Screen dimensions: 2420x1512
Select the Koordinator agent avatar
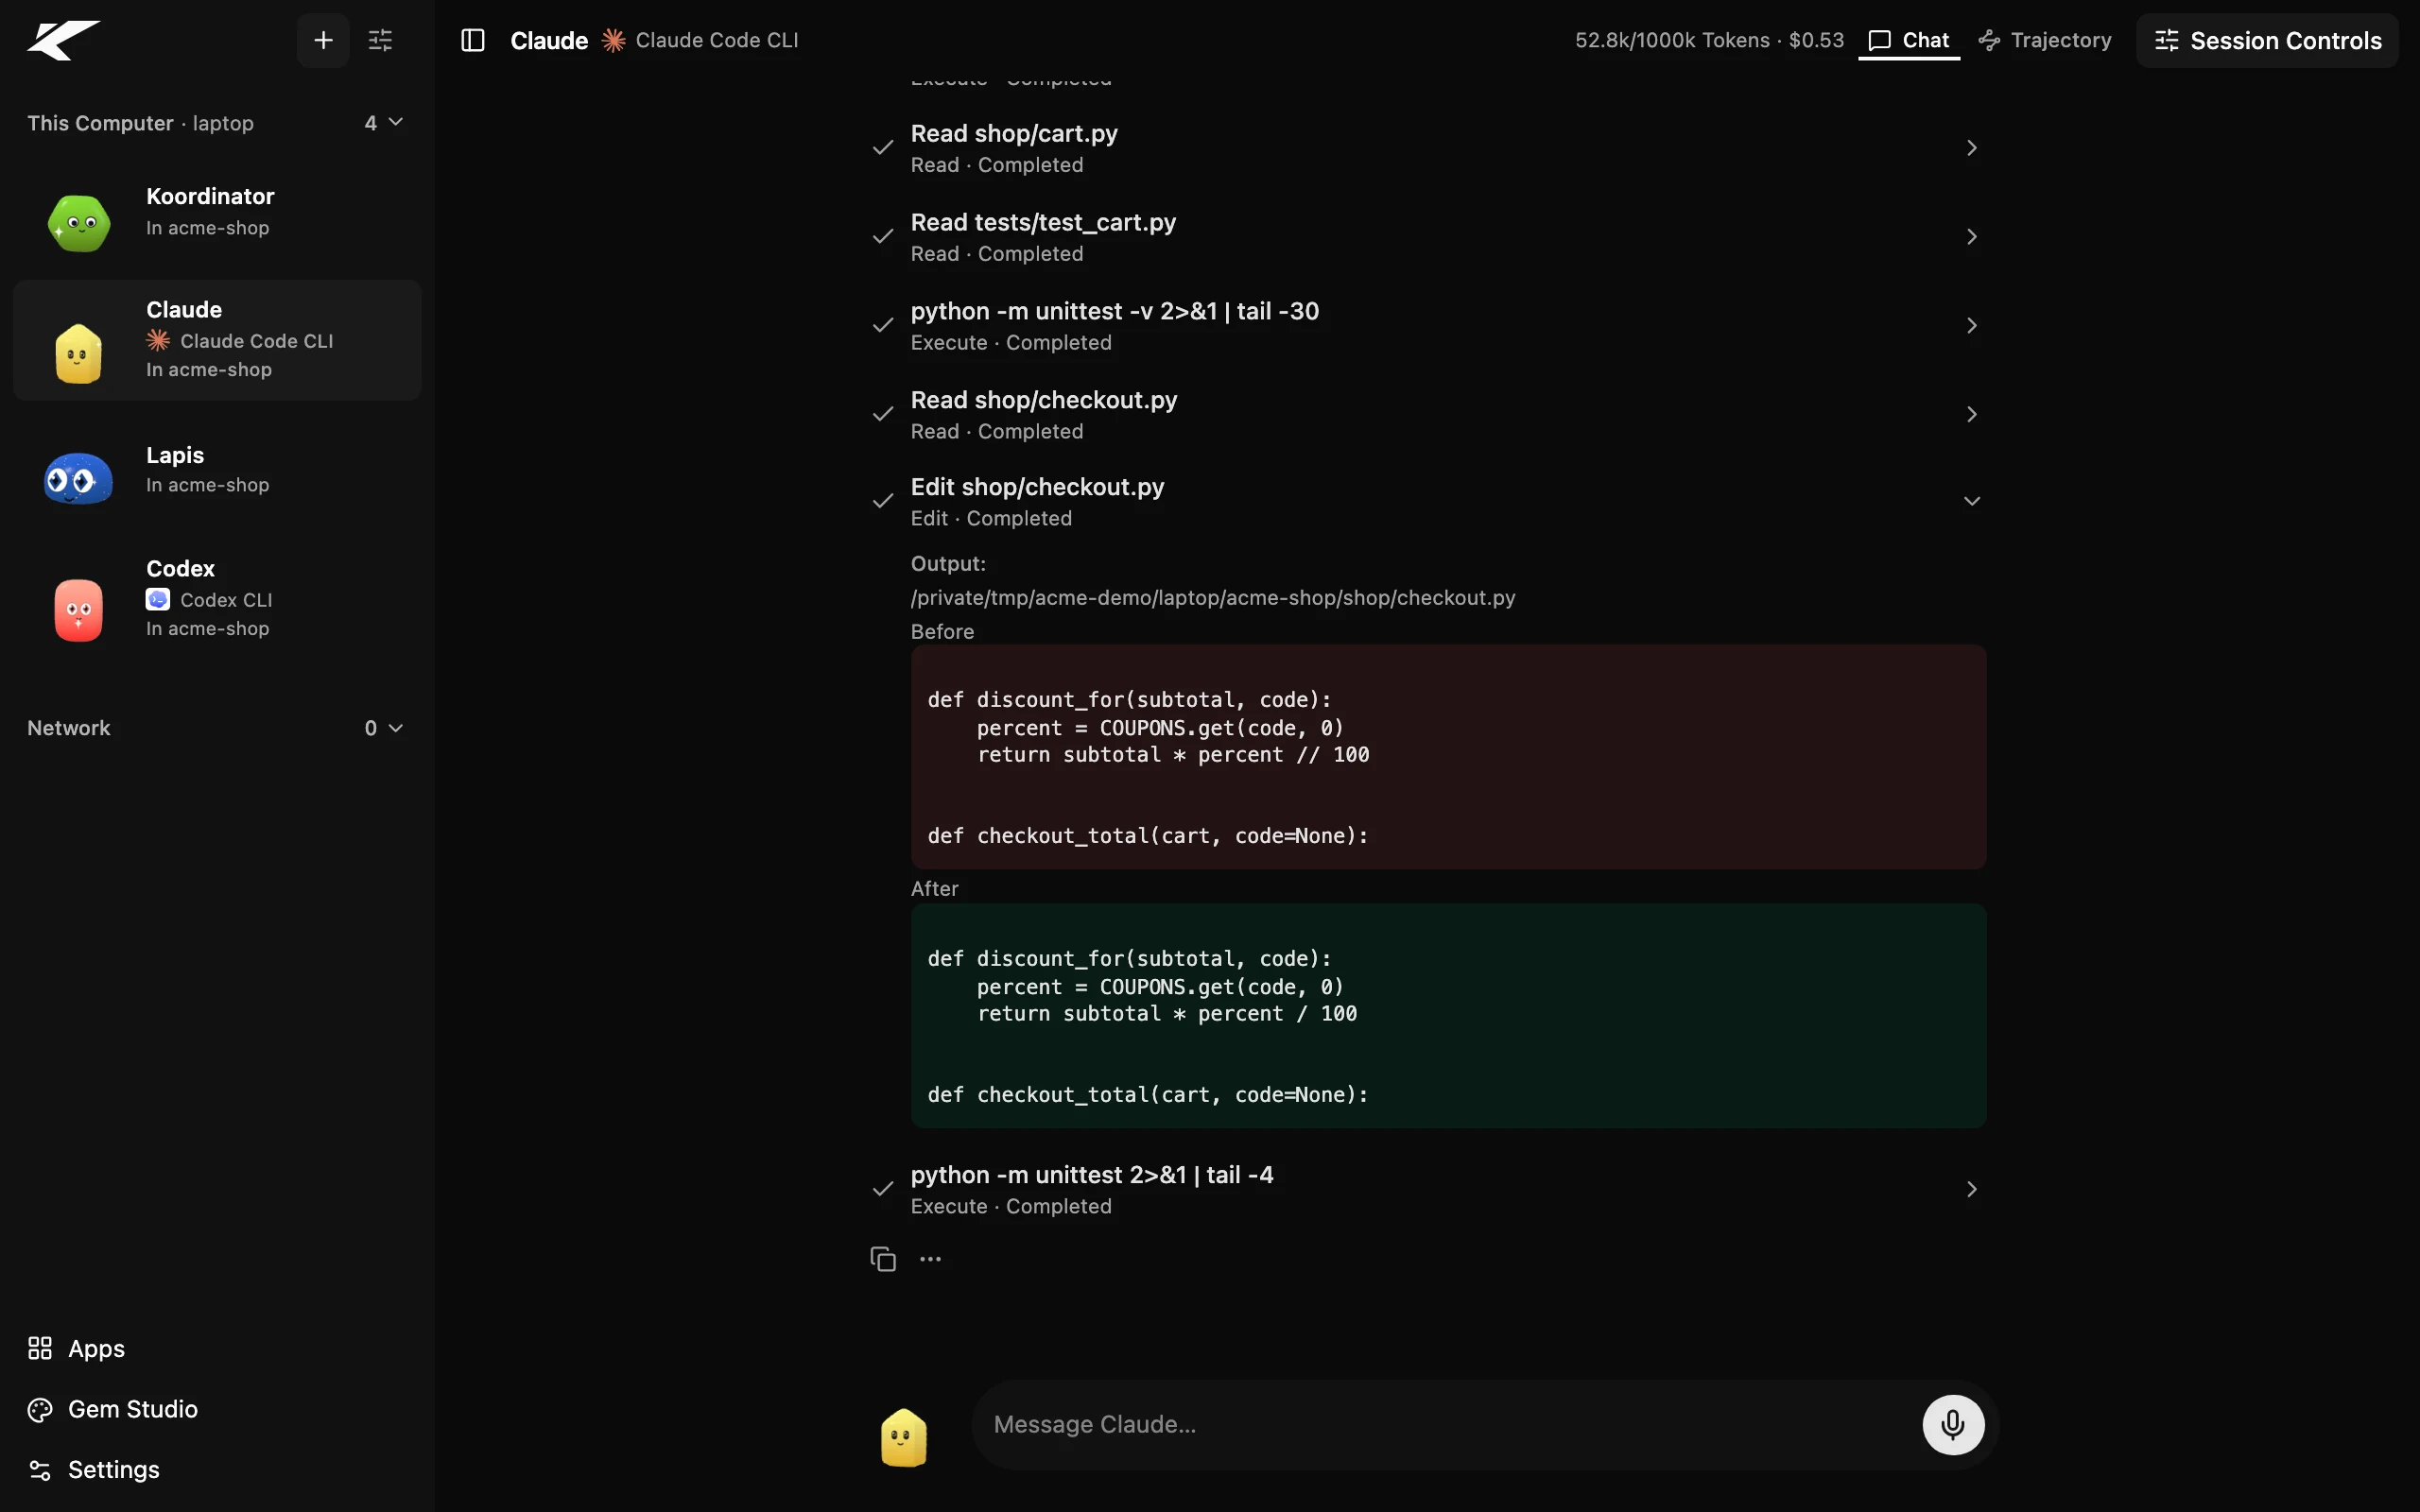tap(79, 222)
